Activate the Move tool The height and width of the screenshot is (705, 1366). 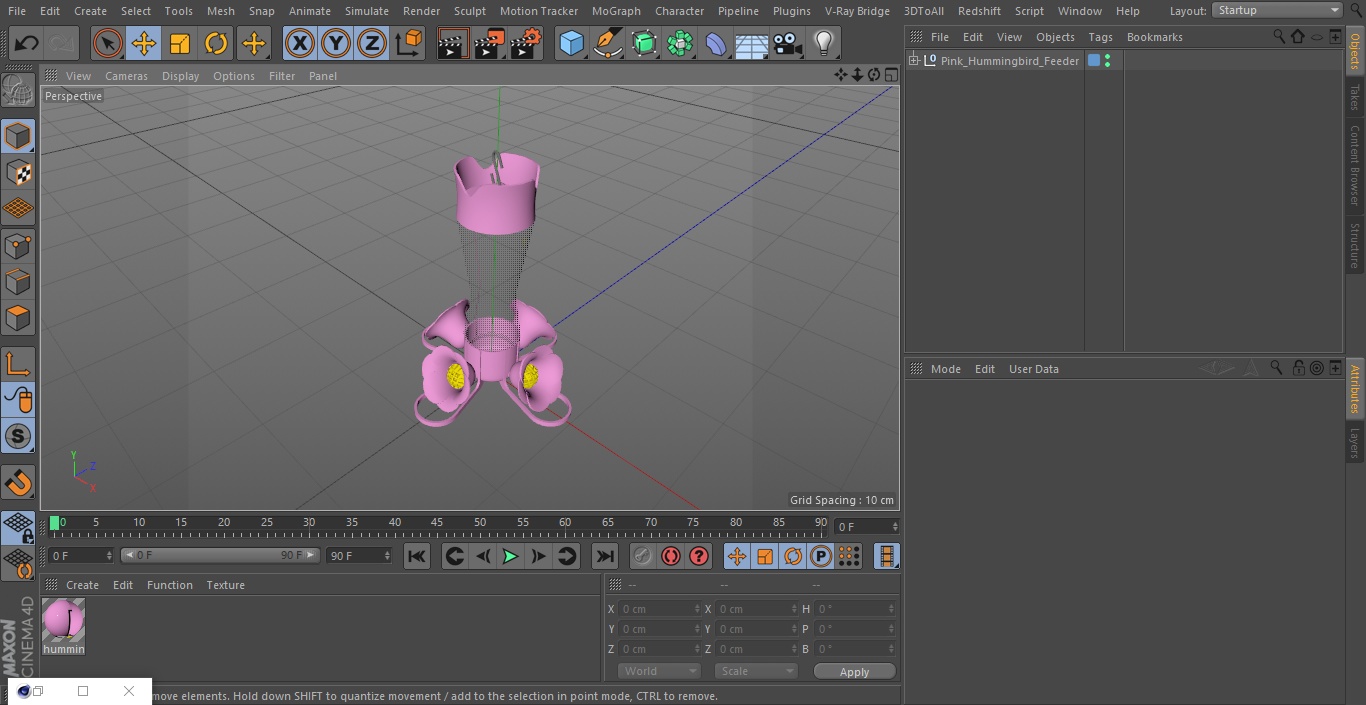[144, 43]
